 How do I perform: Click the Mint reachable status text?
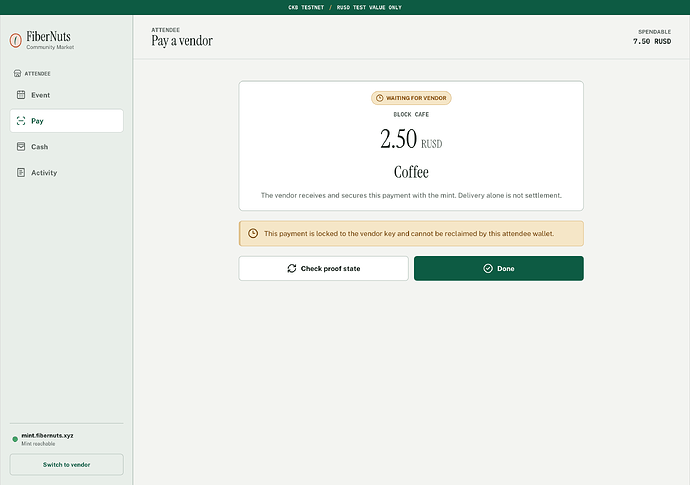(38, 444)
